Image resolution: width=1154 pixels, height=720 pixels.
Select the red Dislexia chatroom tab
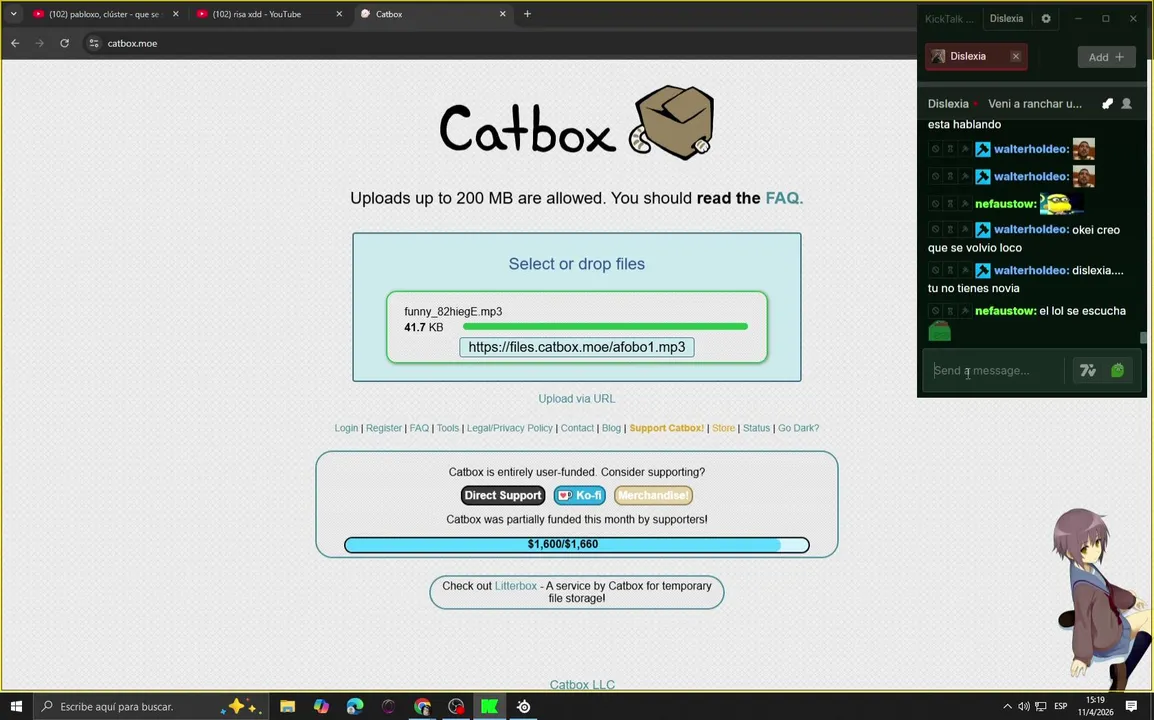pyautogui.click(x=976, y=57)
